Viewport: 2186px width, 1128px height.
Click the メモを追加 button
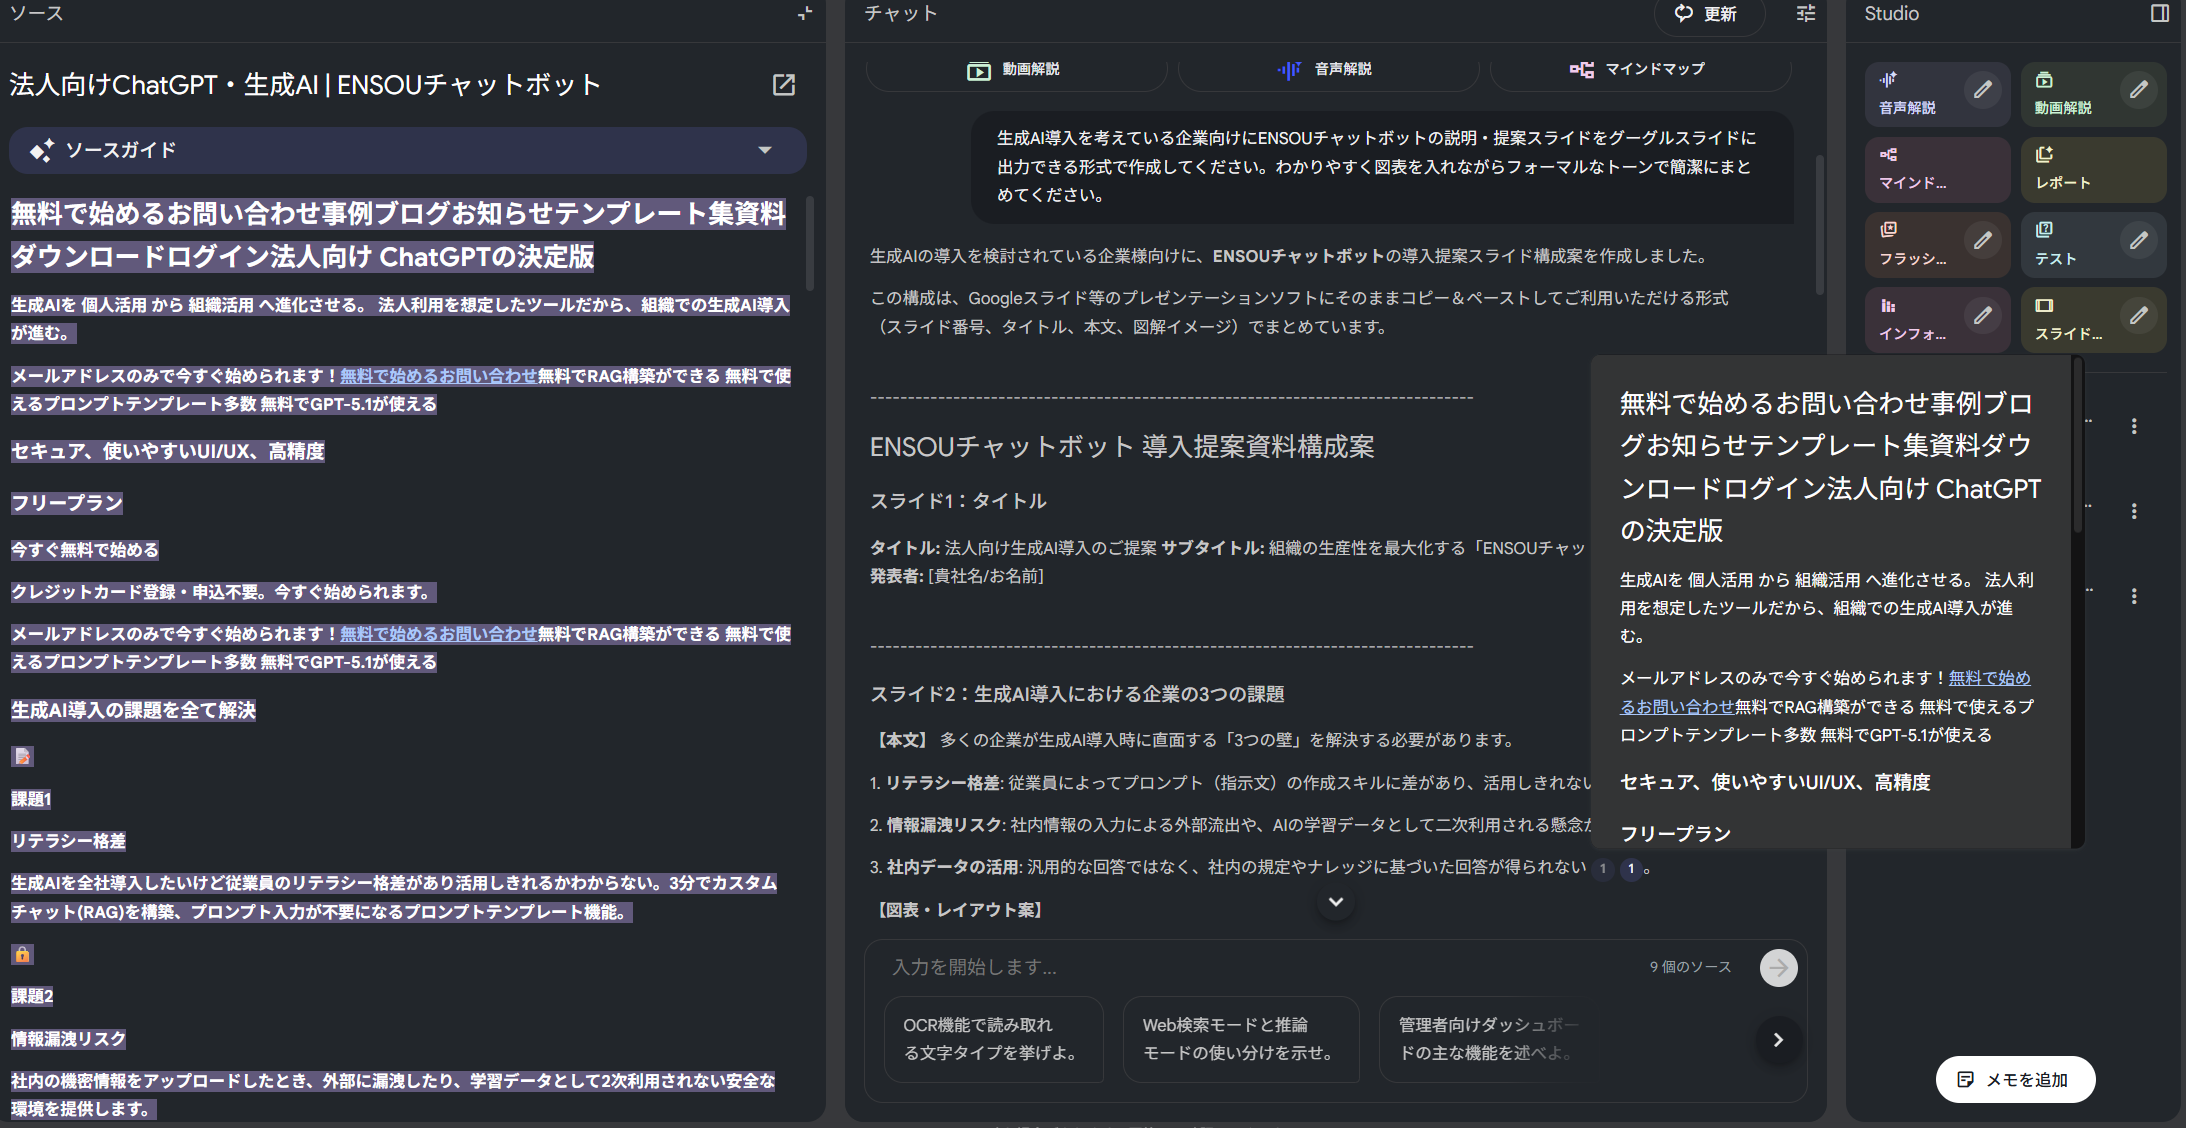point(2014,1079)
